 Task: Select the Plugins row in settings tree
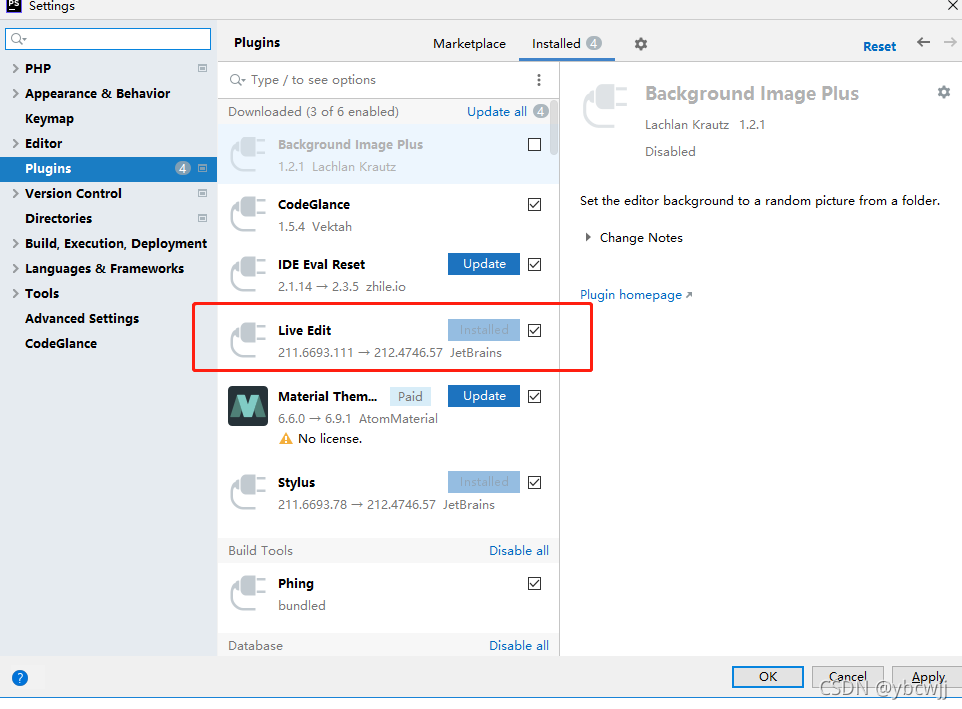(108, 169)
